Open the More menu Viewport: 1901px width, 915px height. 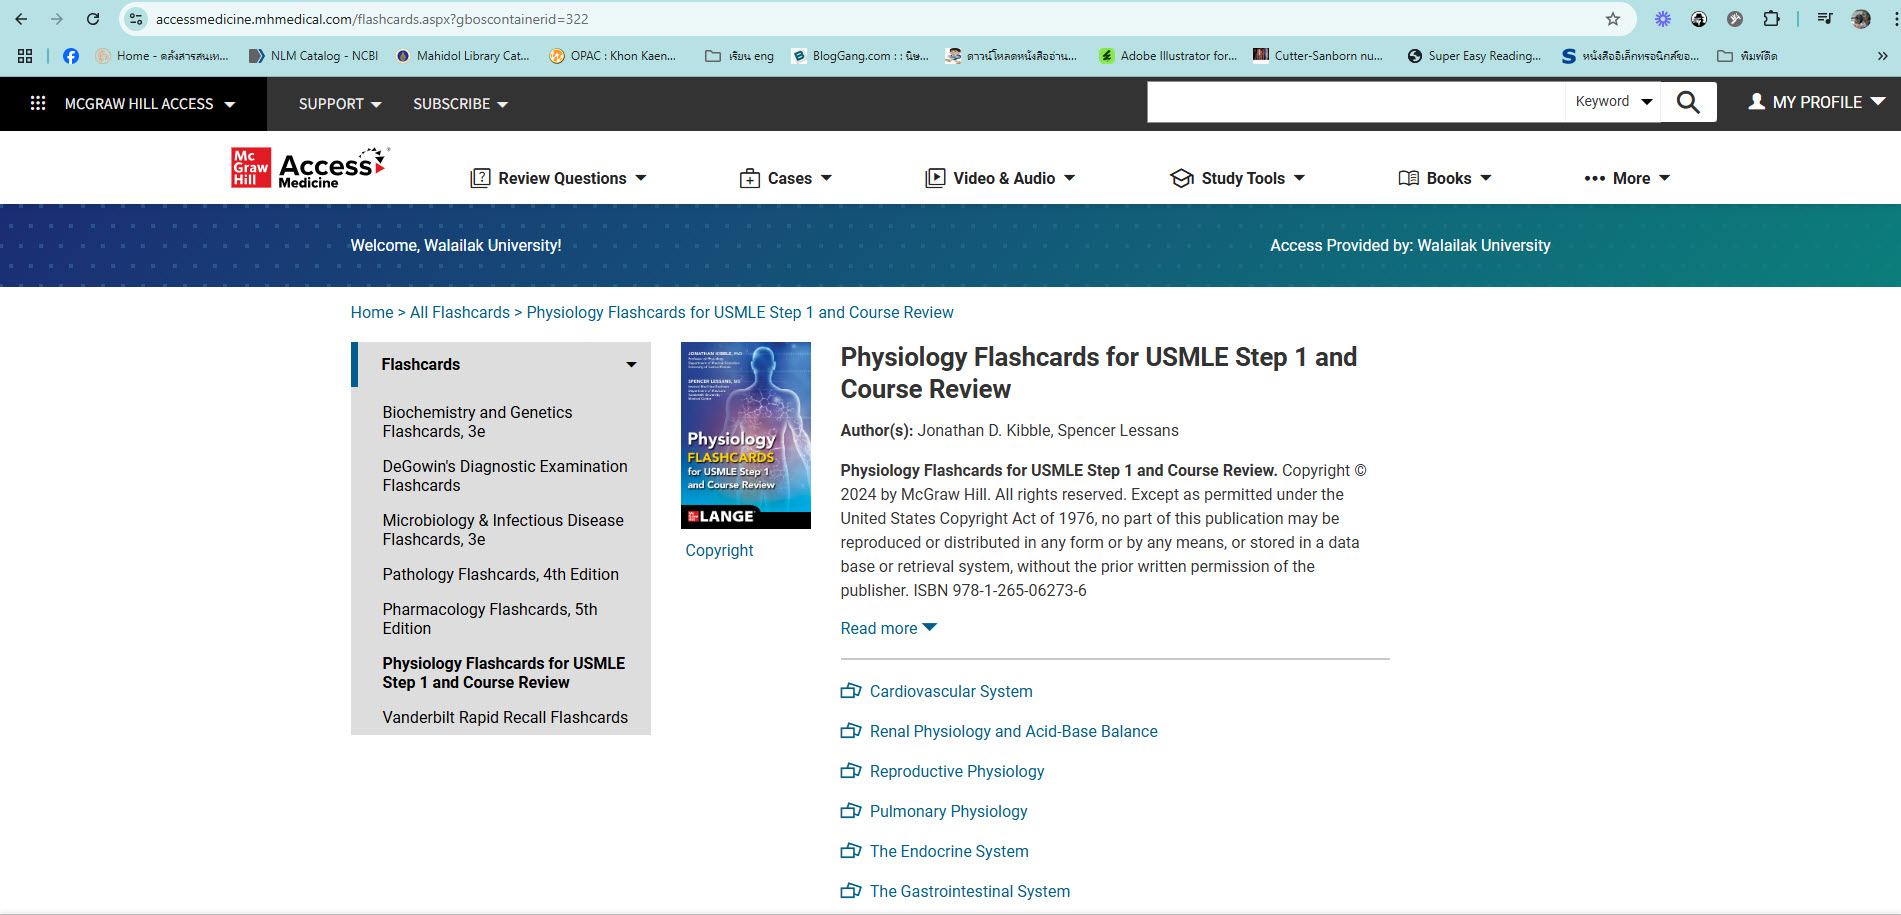coord(1627,178)
